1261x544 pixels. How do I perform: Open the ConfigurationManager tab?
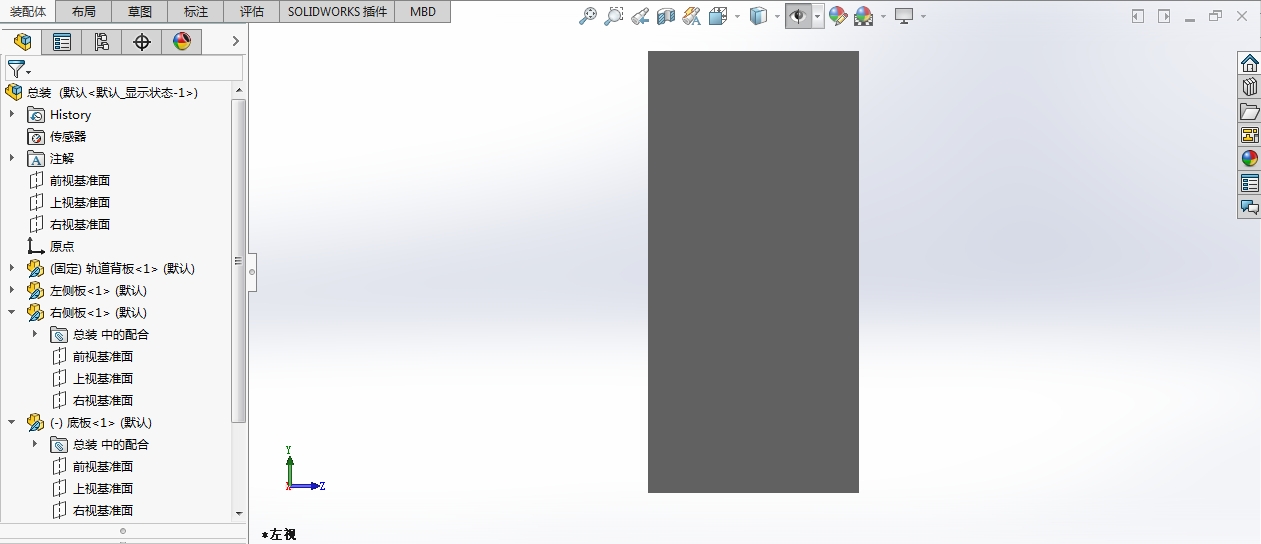102,41
